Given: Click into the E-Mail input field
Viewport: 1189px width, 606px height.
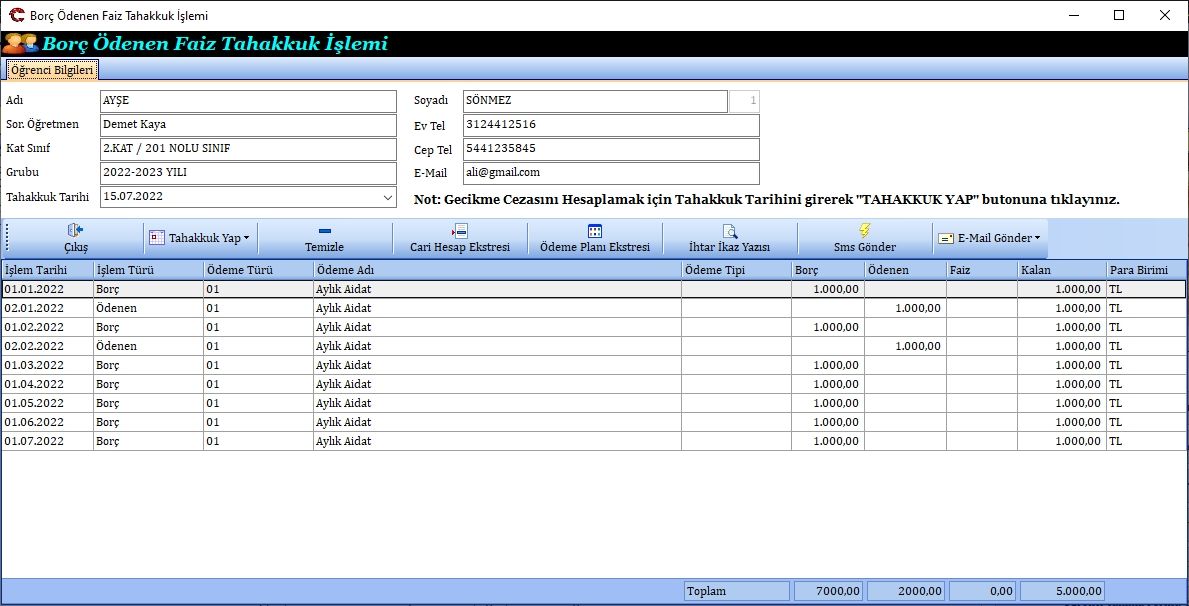Looking at the screenshot, I should coord(610,174).
